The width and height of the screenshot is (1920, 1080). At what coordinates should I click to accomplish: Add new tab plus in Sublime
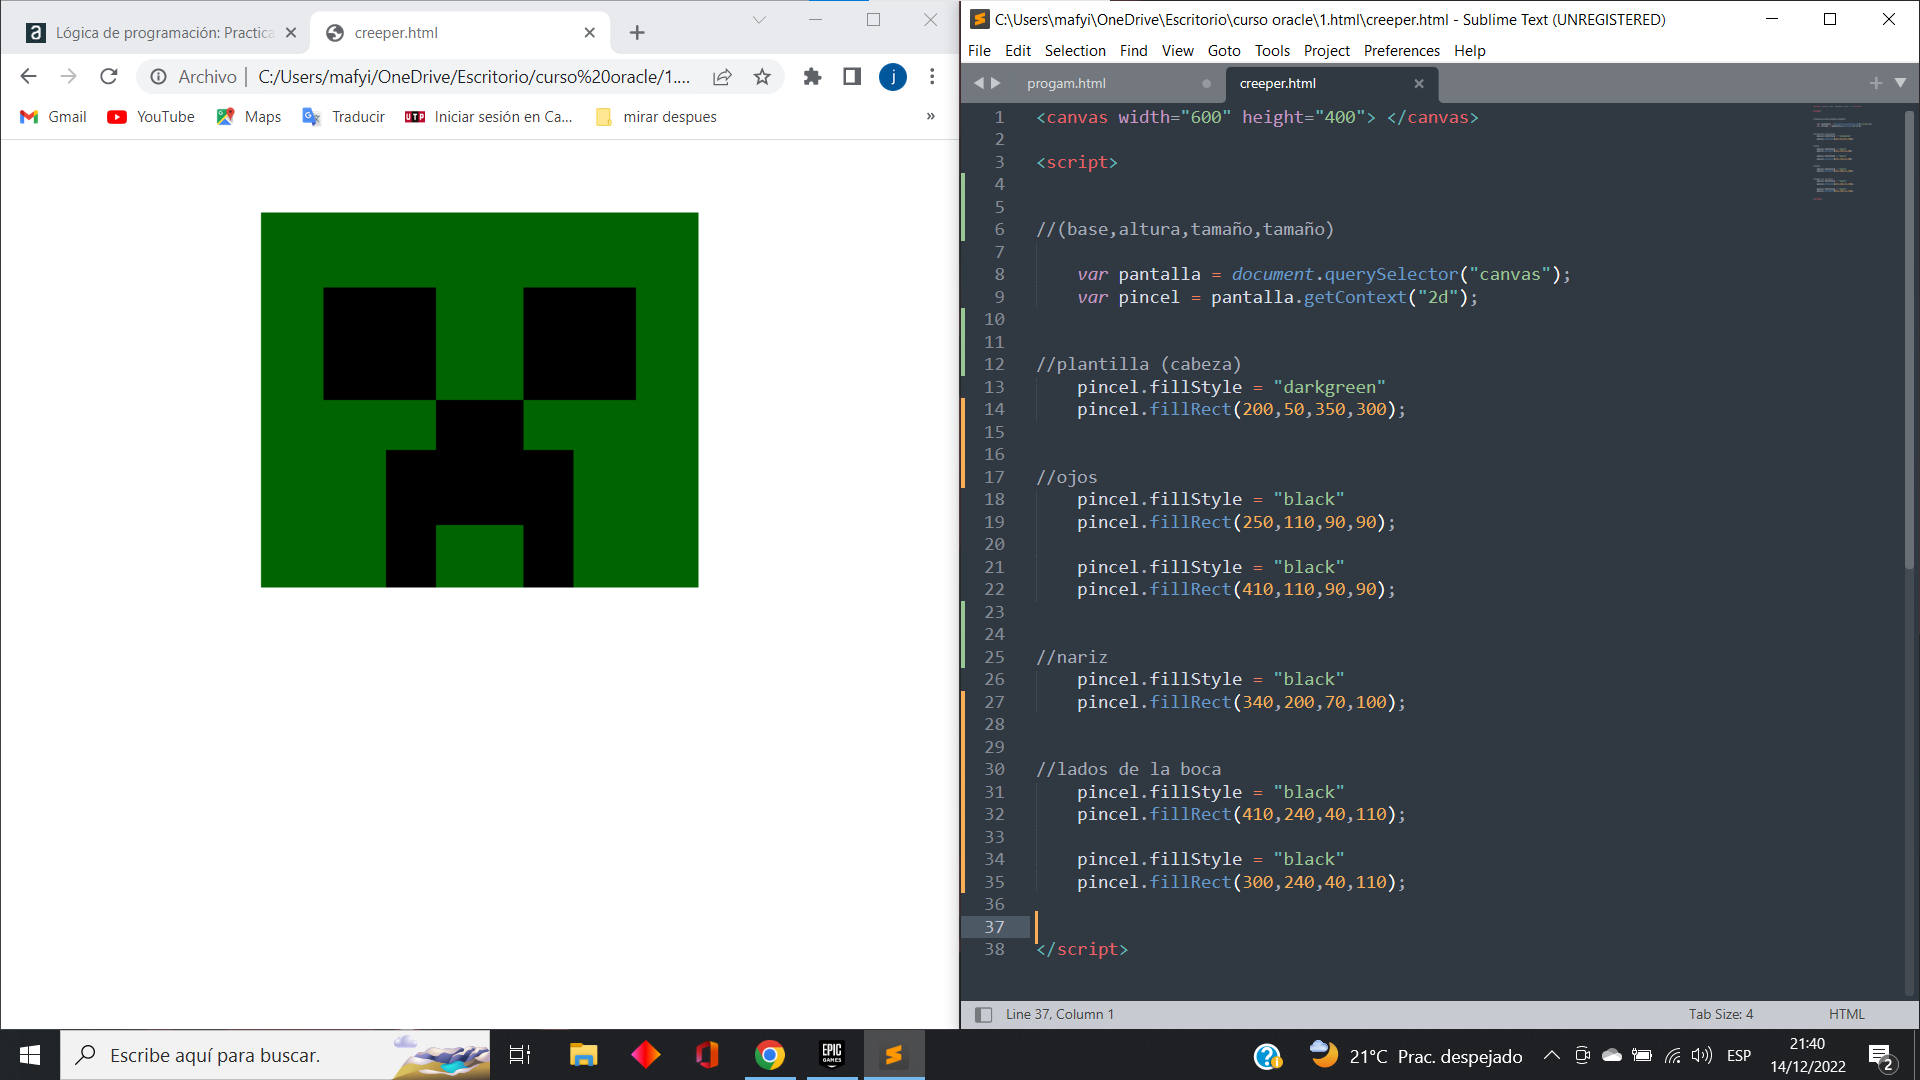(x=1876, y=83)
